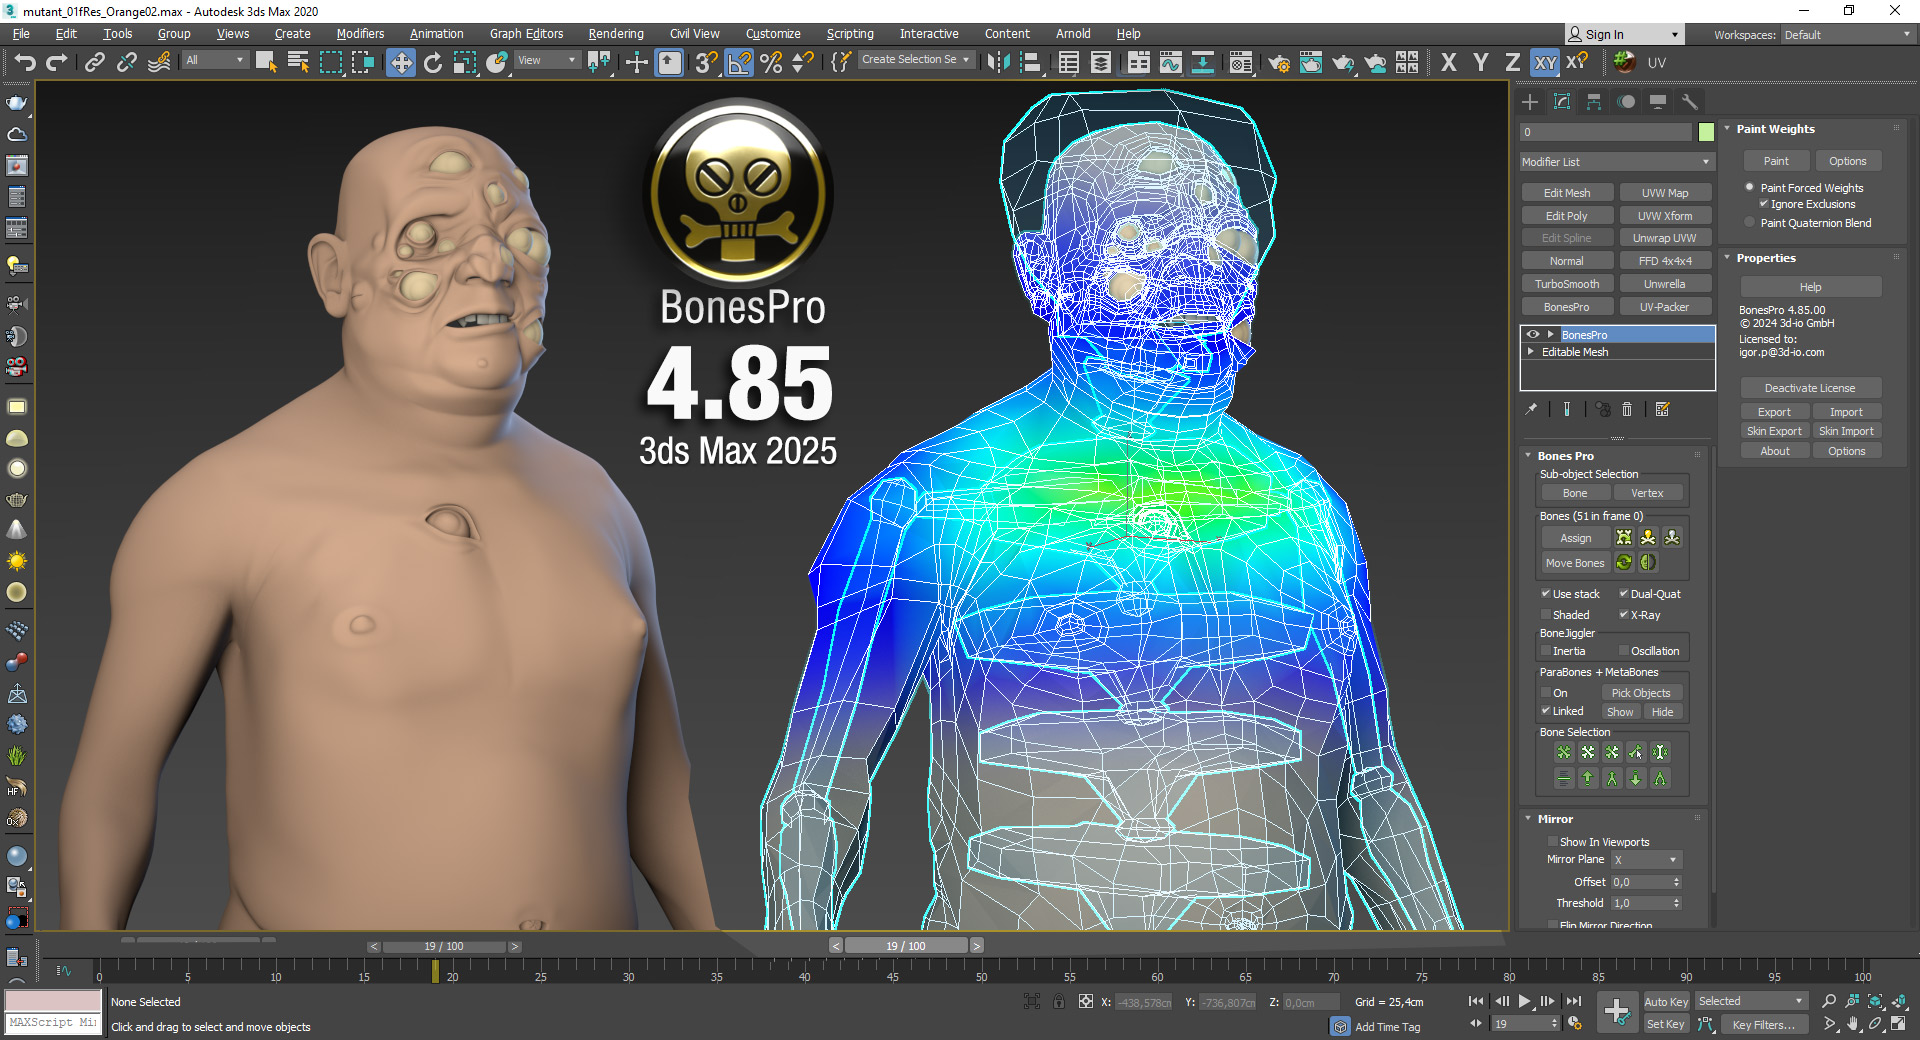The height and width of the screenshot is (1040, 1920).
Task: Collapse the Paint Weights rollout
Action: 1727,129
